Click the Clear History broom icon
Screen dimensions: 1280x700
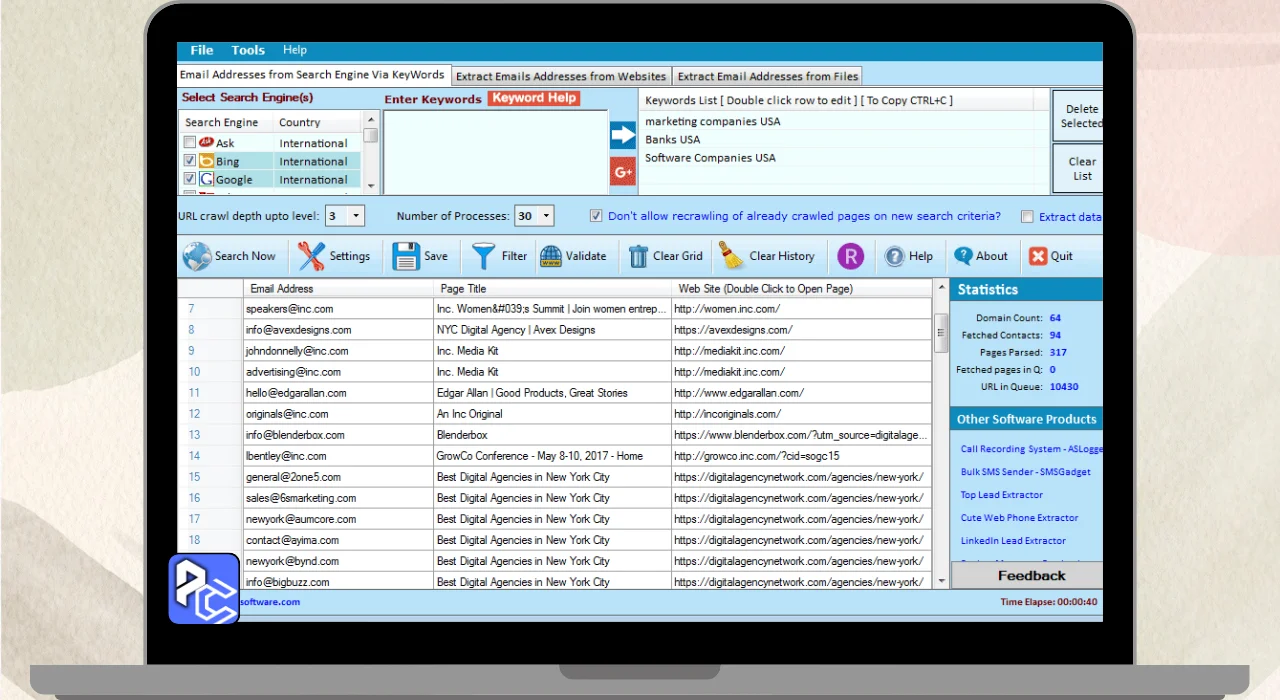click(x=732, y=256)
